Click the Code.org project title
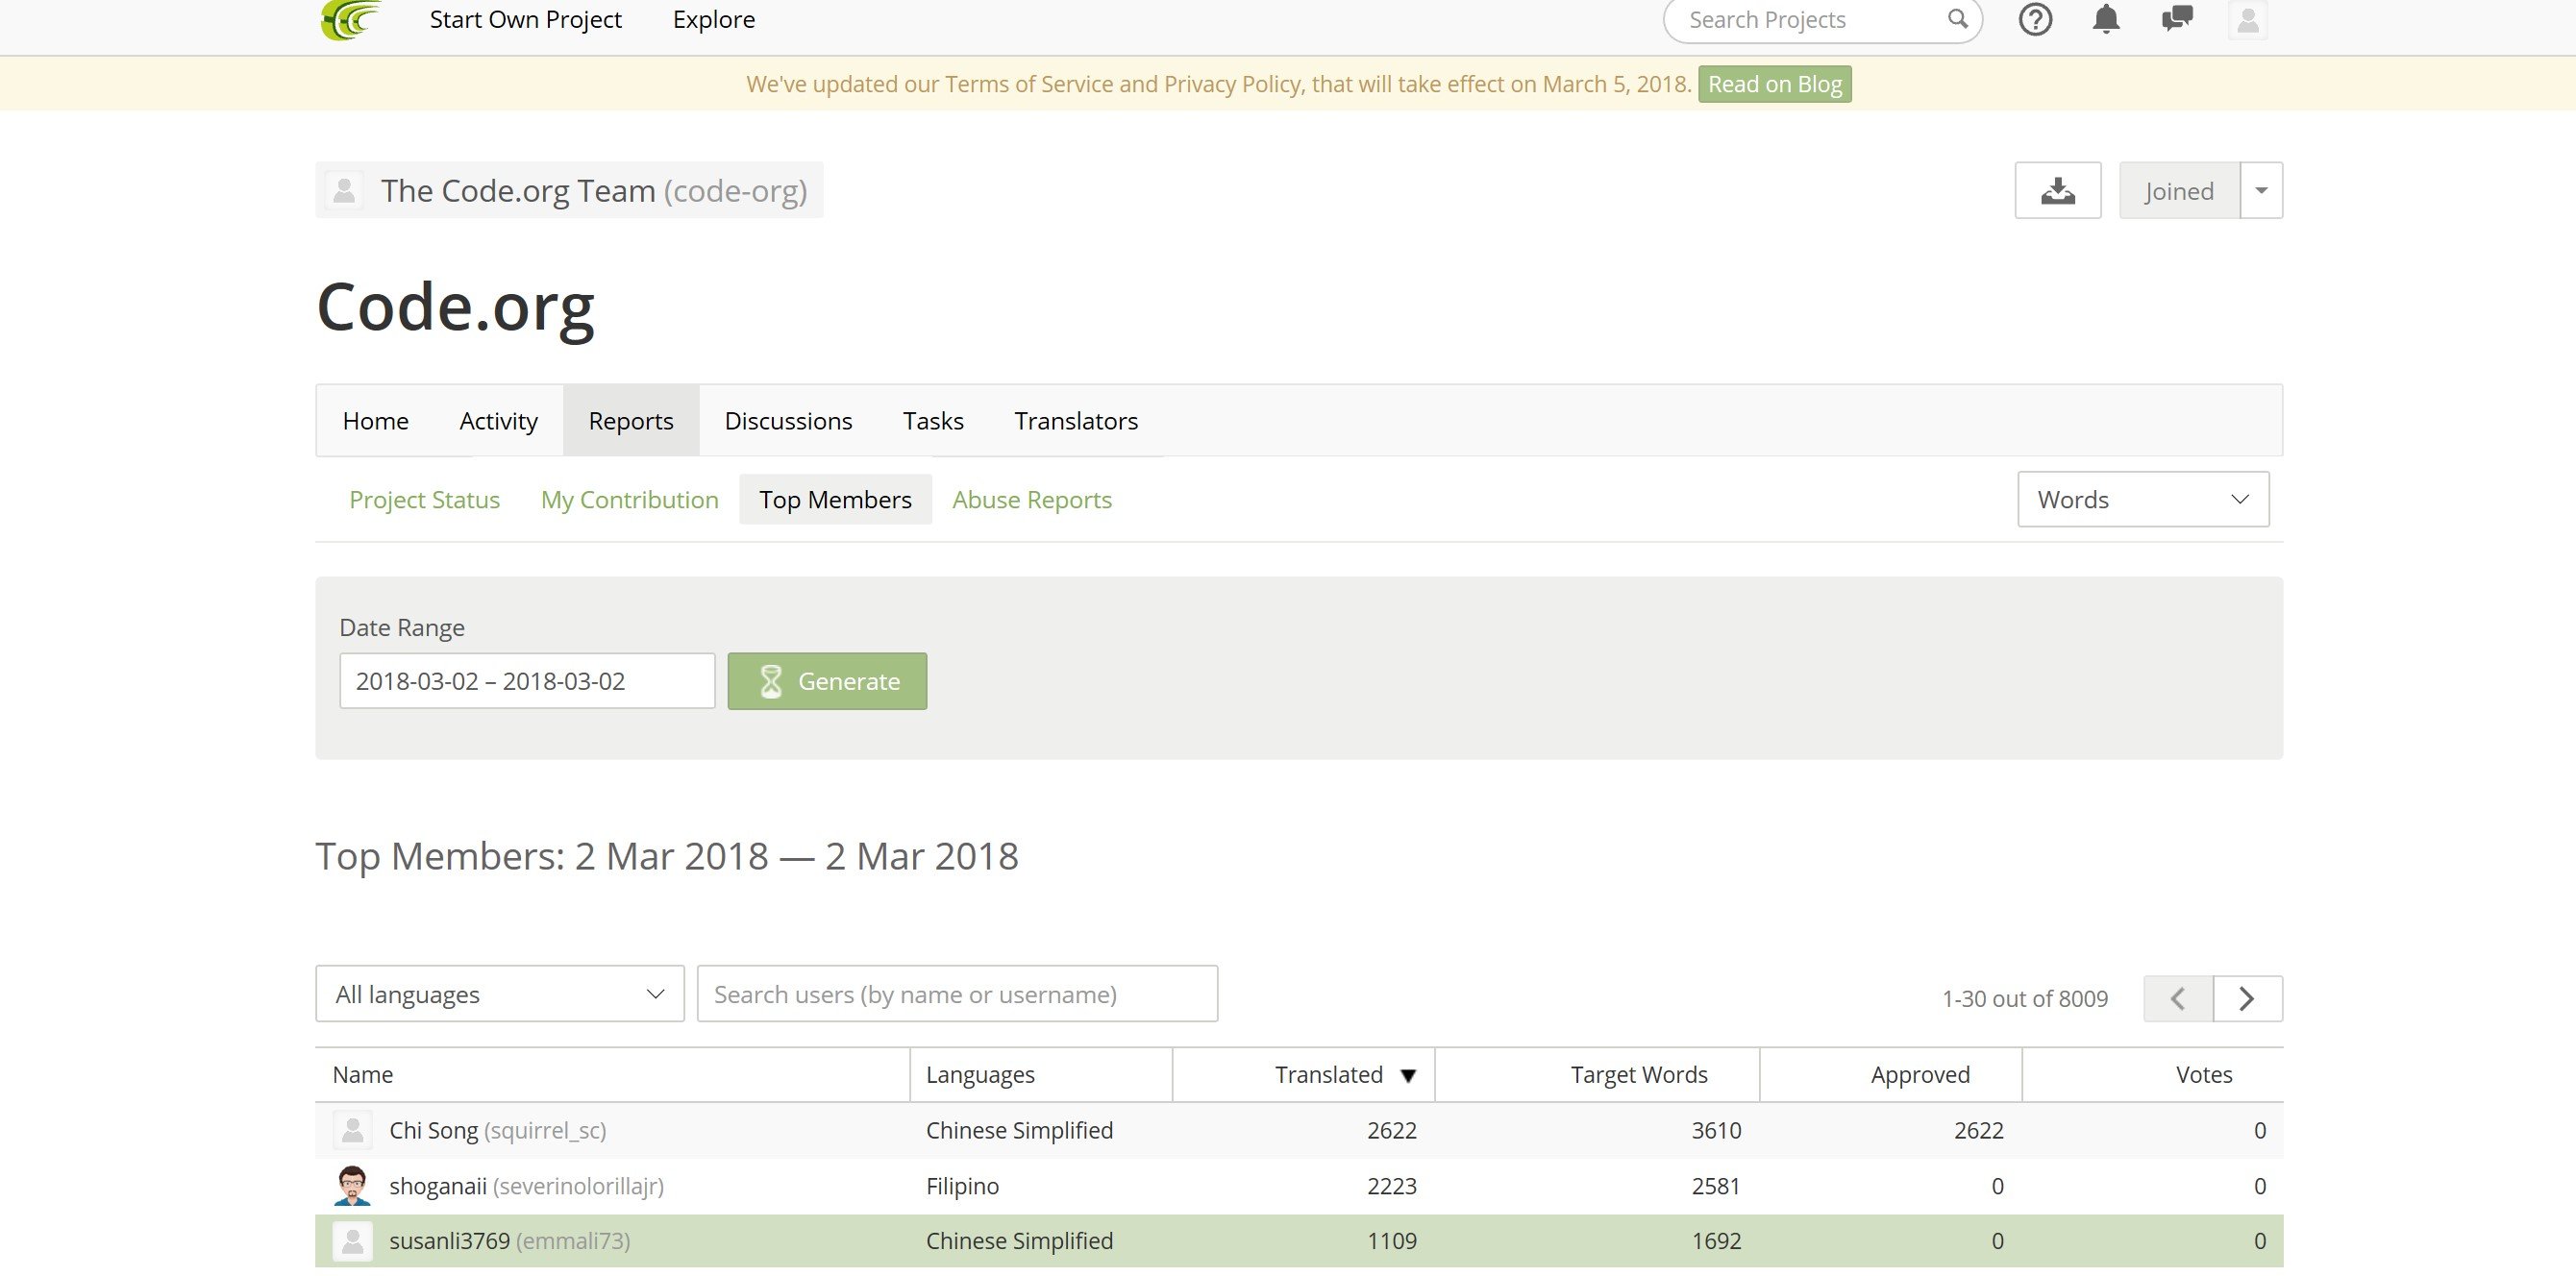Image resolution: width=2576 pixels, height=1276 pixels. pyautogui.click(x=455, y=306)
